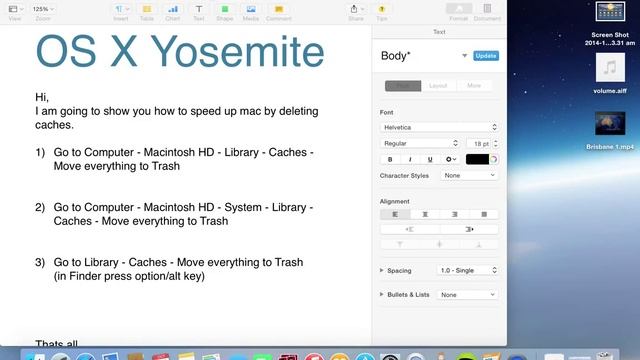Click the Update style button

coord(486,56)
